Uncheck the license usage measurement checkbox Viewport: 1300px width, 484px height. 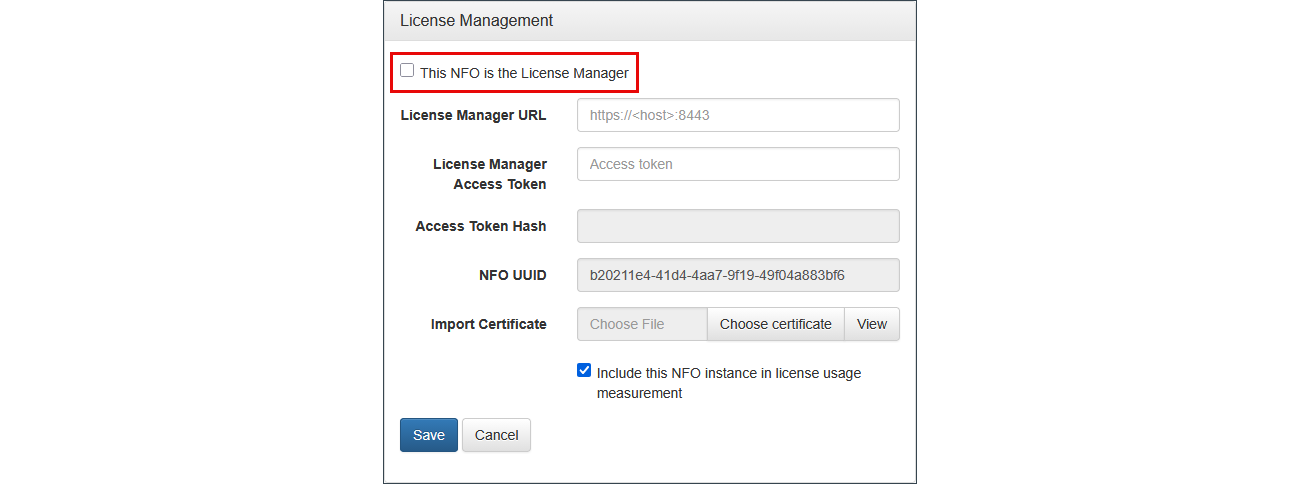click(584, 371)
